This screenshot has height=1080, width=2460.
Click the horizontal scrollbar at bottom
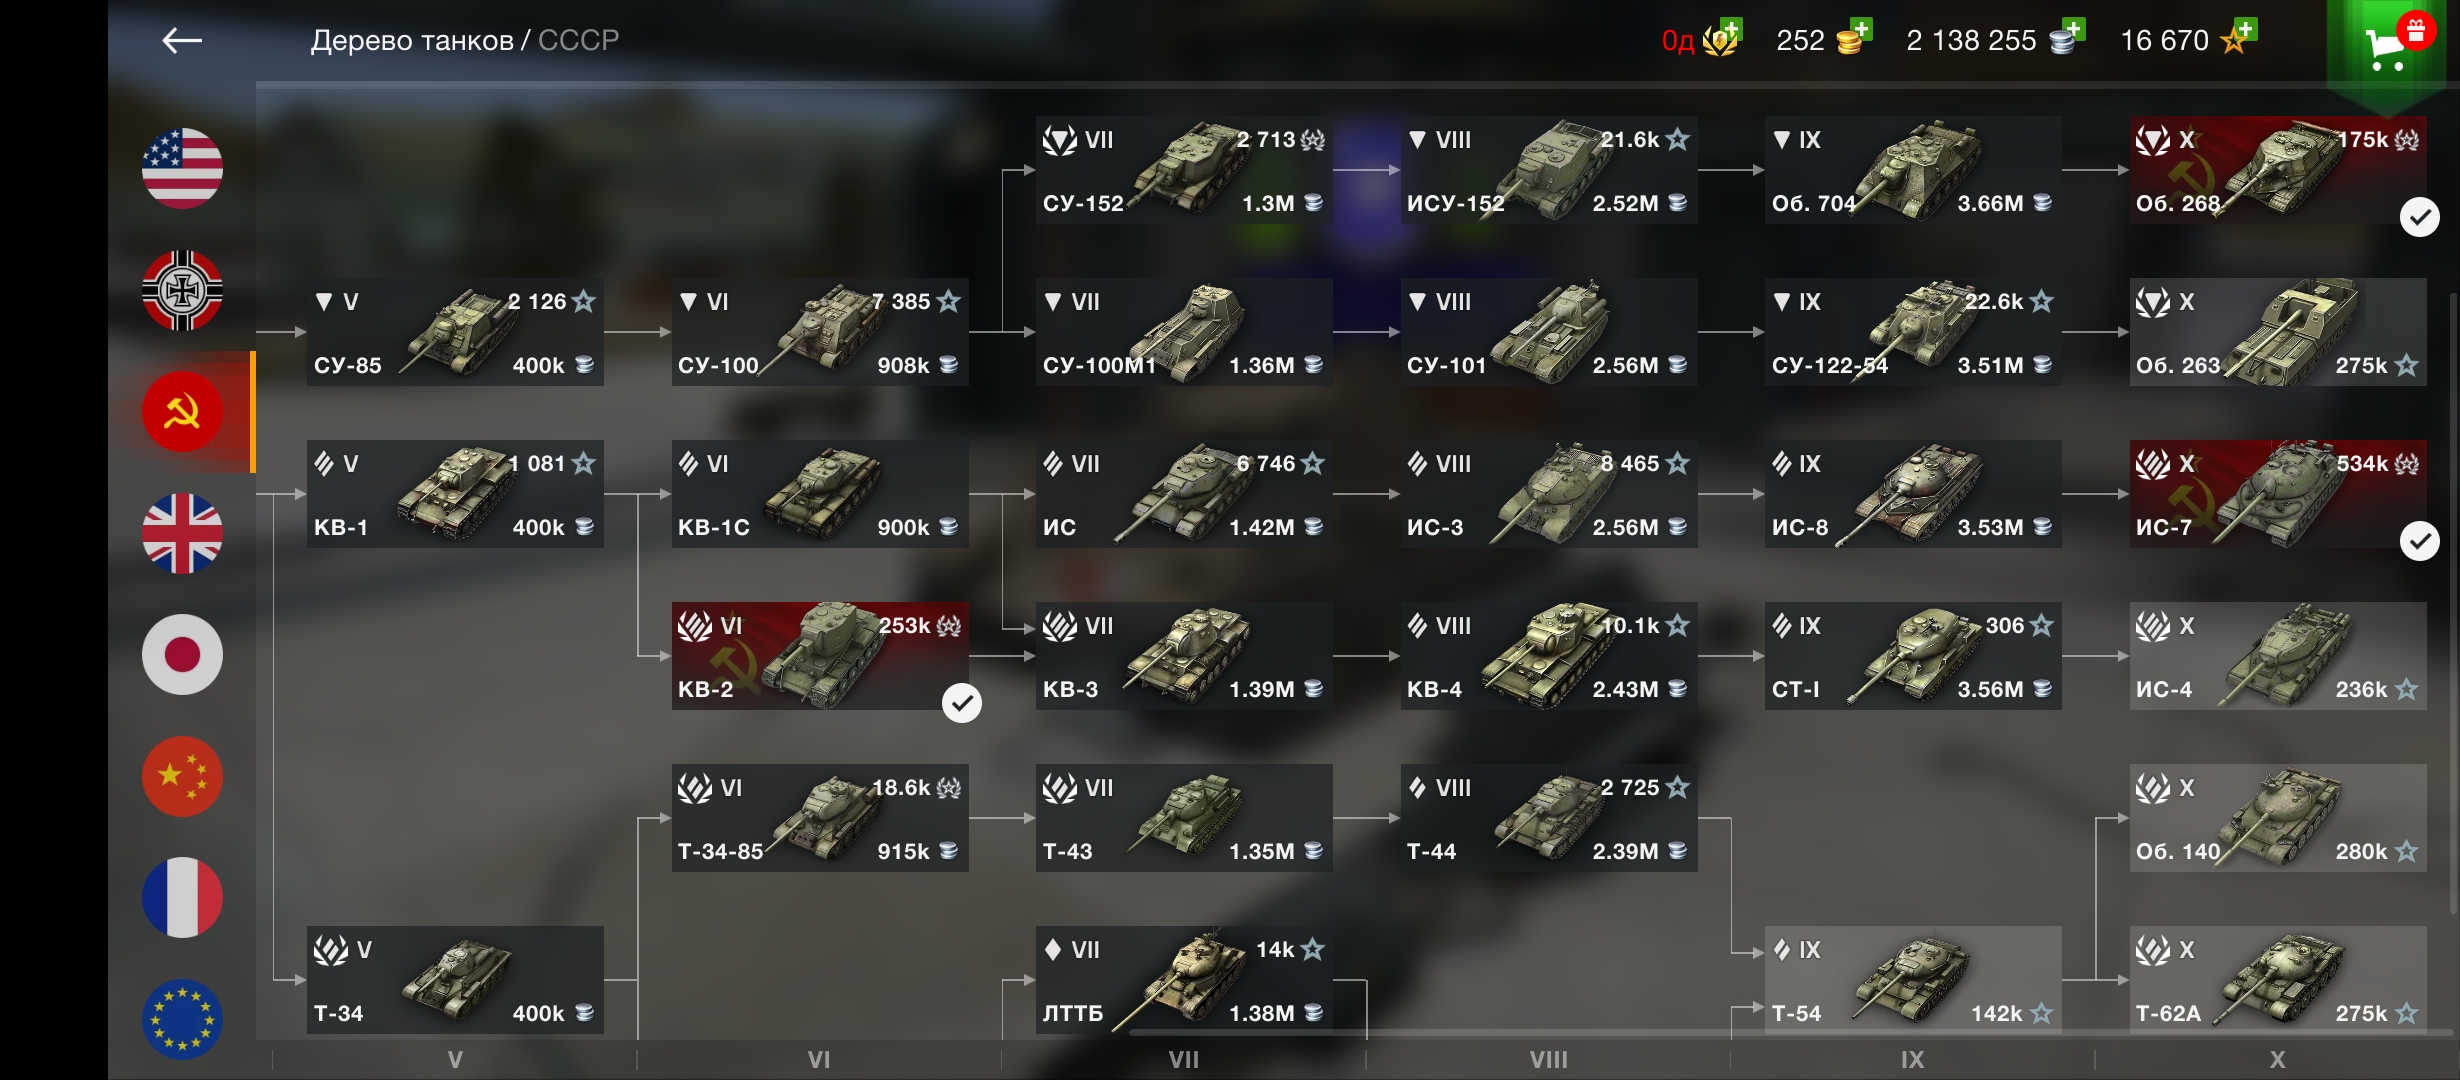(1790, 1033)
